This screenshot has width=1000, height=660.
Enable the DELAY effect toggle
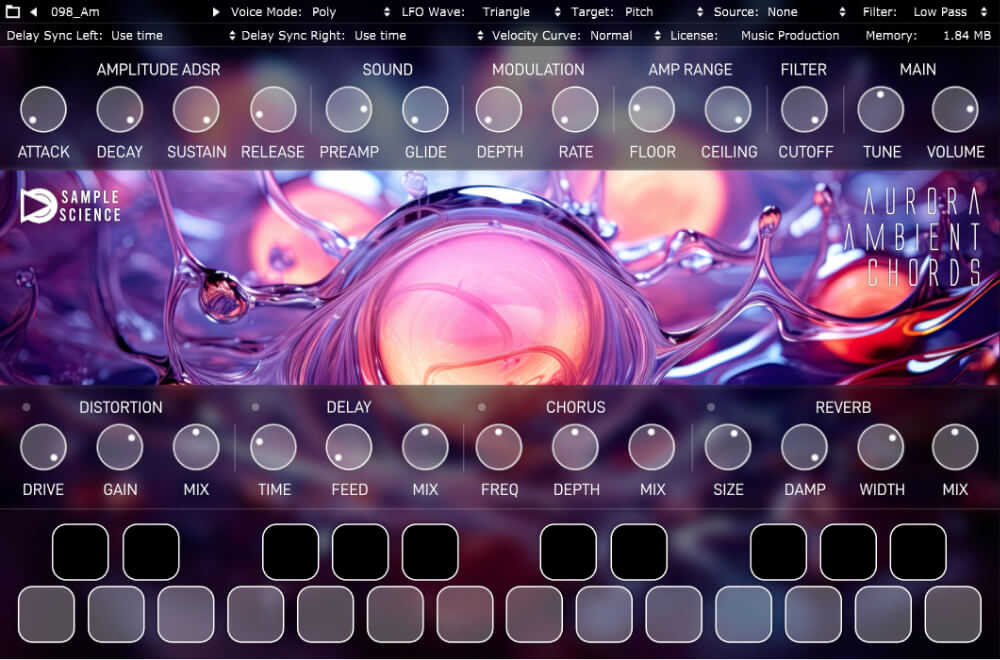255,407
